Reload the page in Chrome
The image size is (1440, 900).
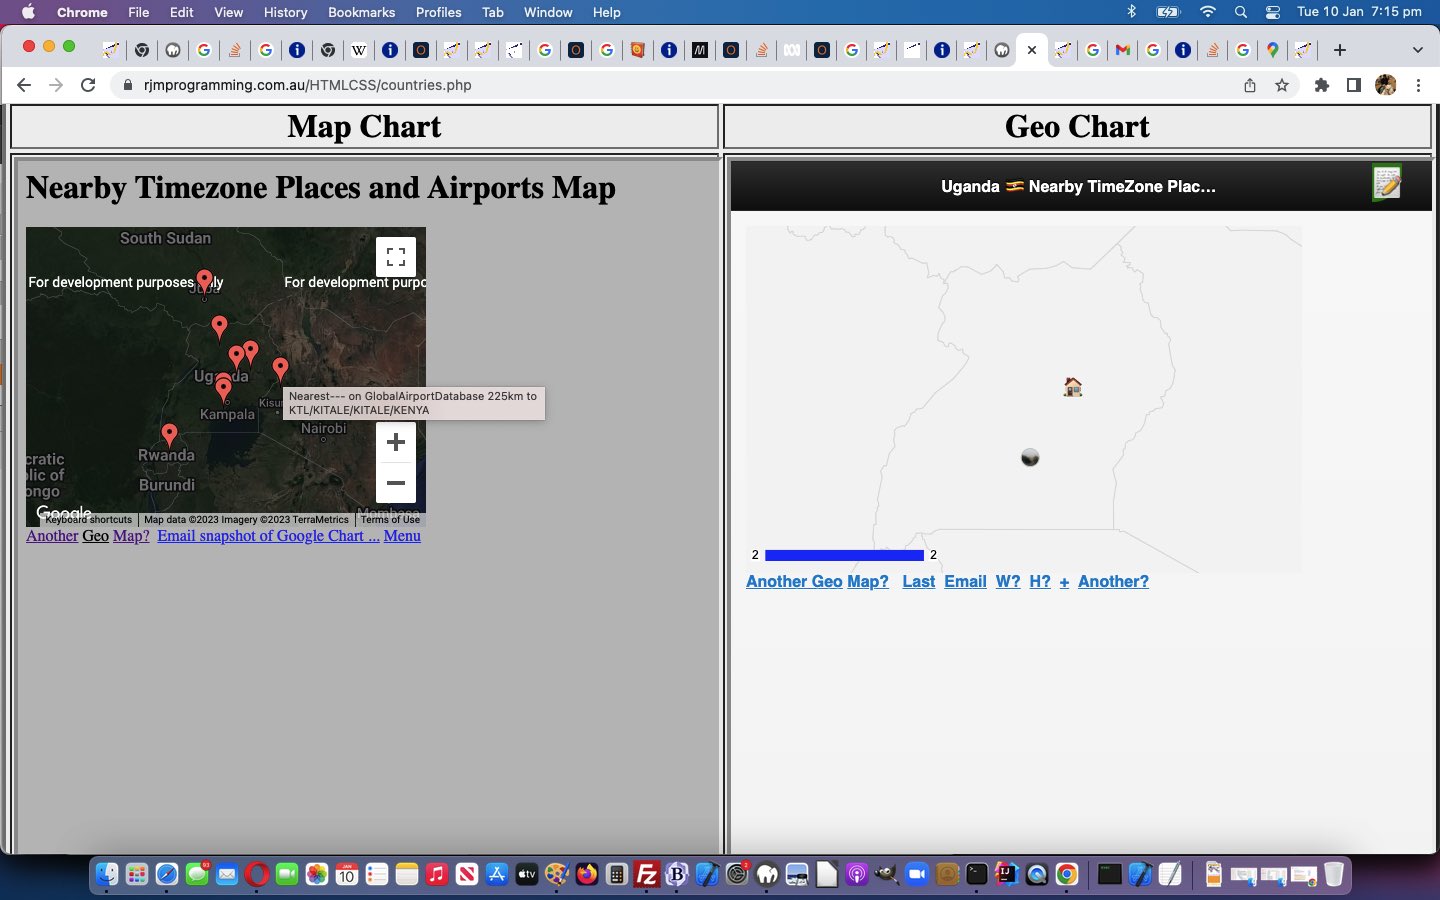point(88,85)
